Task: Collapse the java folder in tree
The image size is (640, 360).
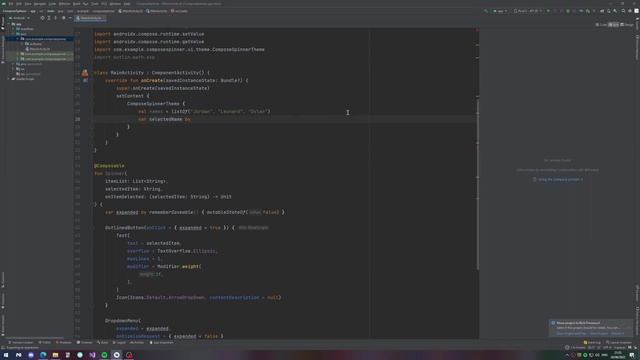Action: (13, 34)
